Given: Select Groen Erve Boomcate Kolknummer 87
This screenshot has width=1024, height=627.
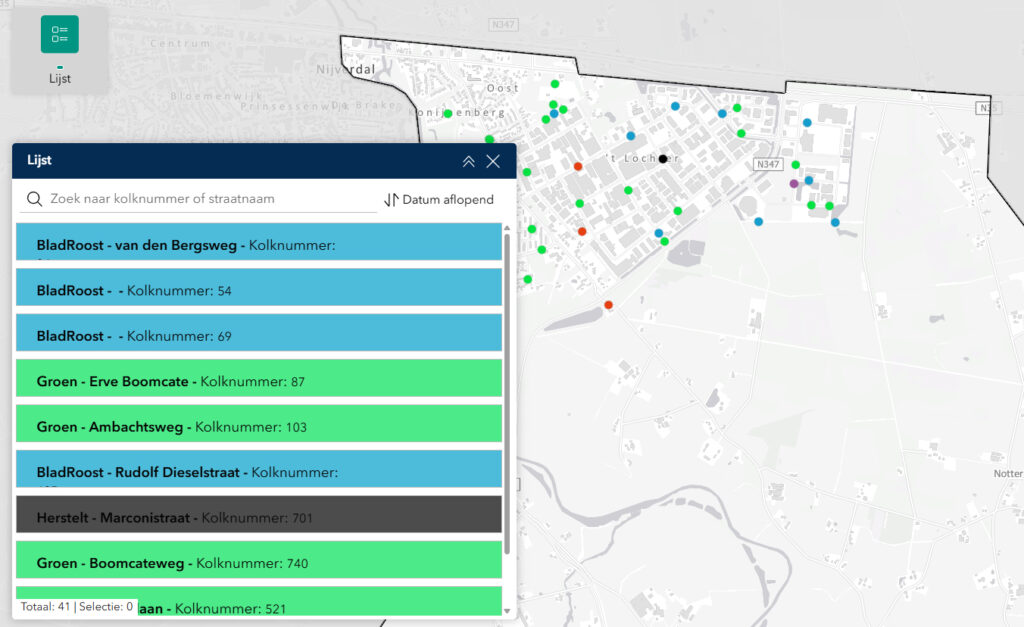Looking at the screenshot, I should click(x=258, y=382).
